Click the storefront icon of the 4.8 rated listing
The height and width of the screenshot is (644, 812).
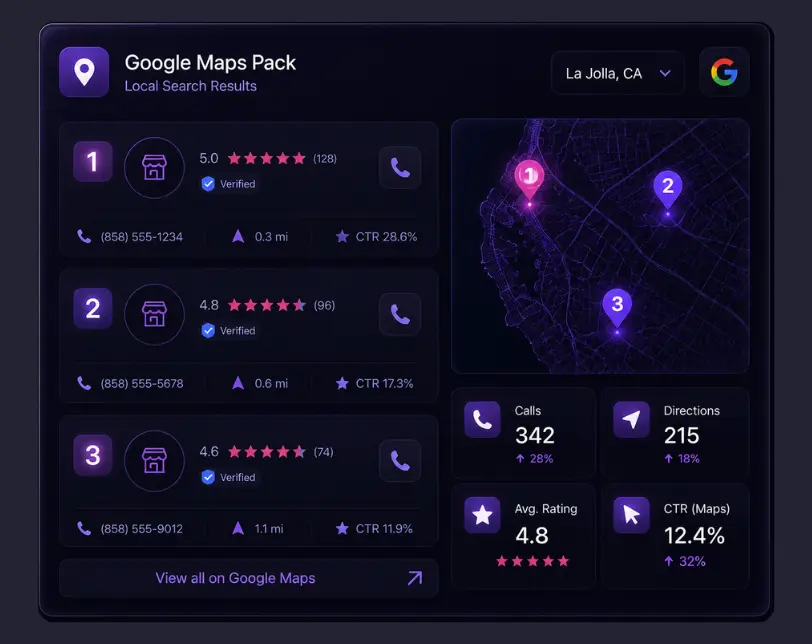point(154,314)
